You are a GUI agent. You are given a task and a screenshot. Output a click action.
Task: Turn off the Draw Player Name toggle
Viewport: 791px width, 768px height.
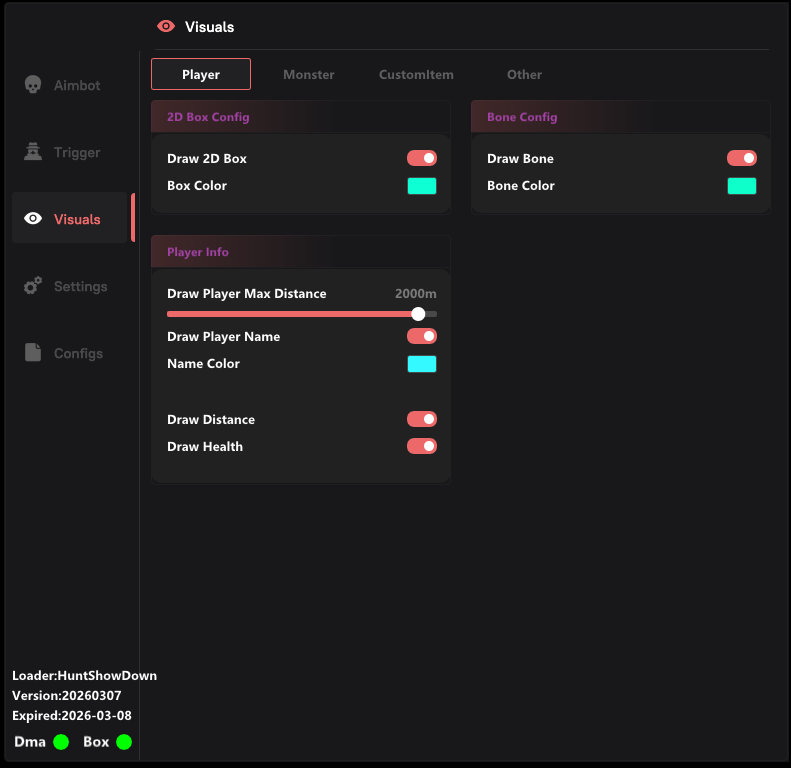[421, 337]
